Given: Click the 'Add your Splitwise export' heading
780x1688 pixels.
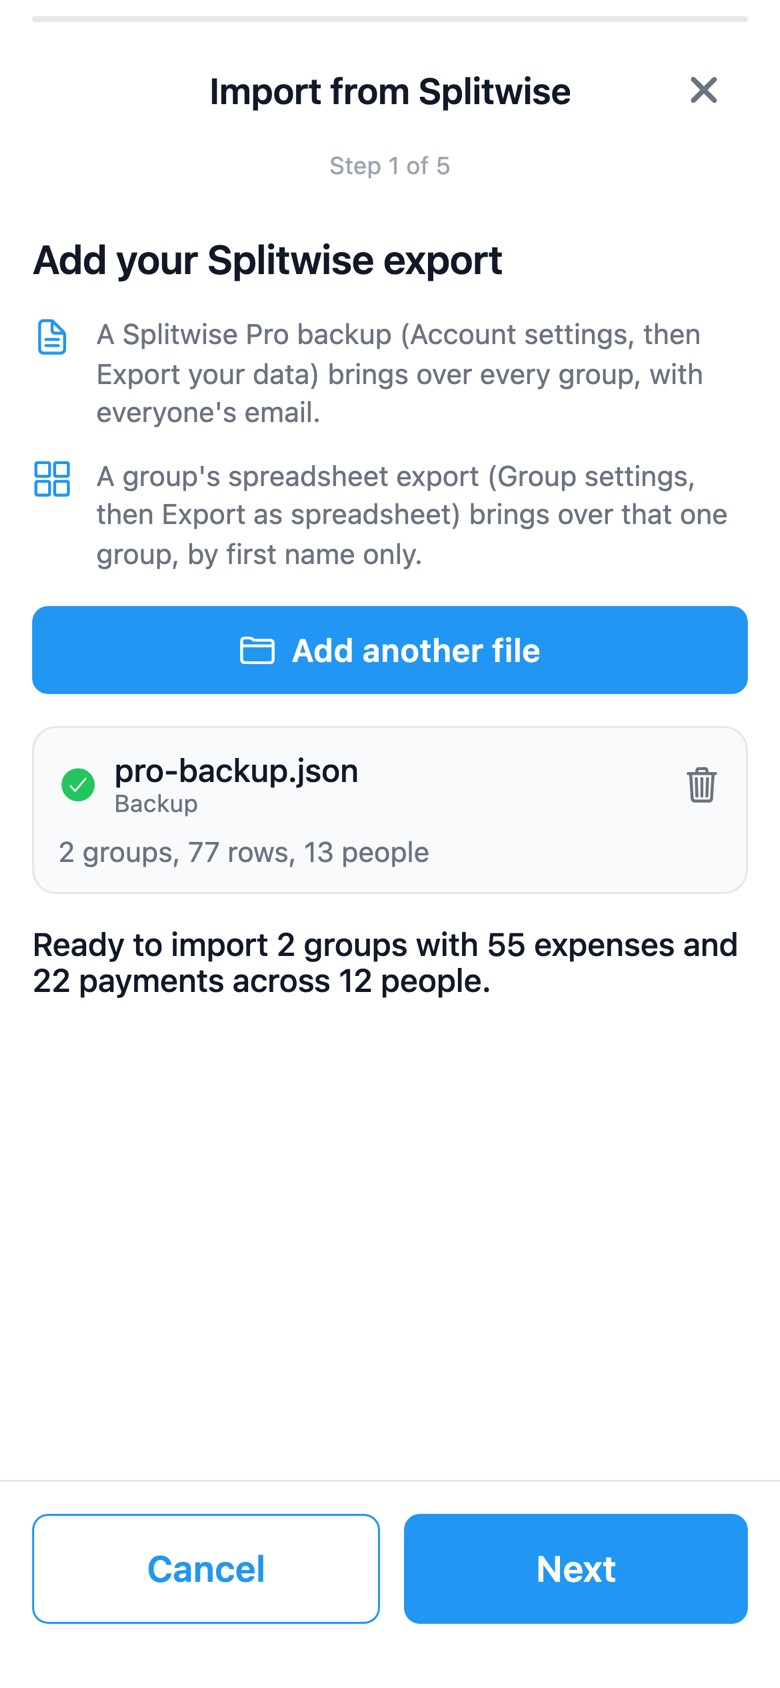Looking at the screenshot, I should tap(268, 260).
